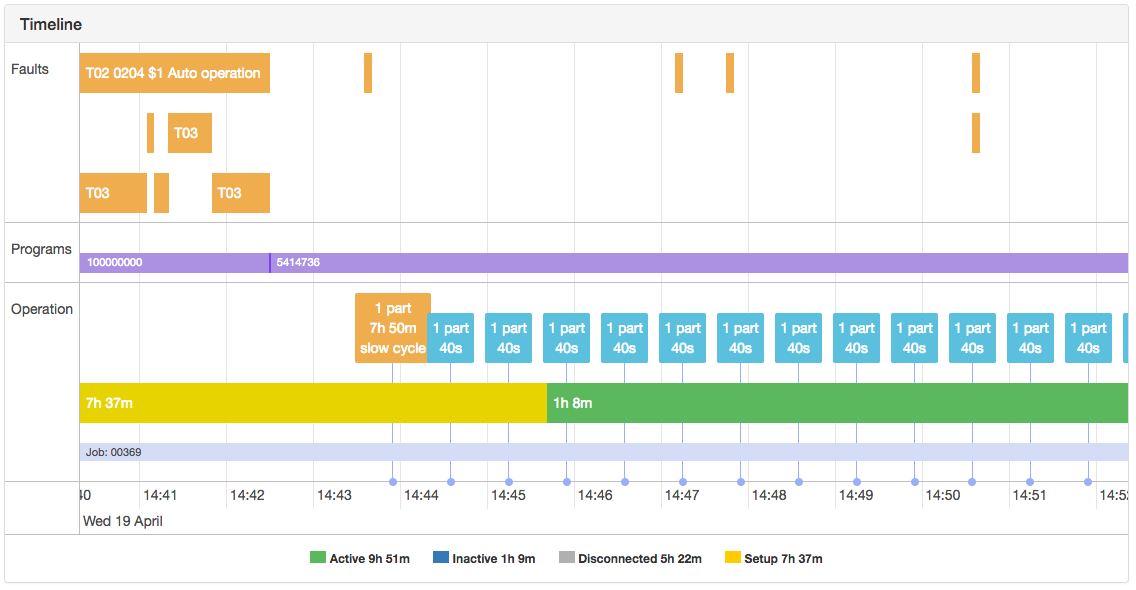The height and width of the screenshot is (590, 1136).
Task: Click the yellow 7h 37m Setup bar
Action: [300, 403]
